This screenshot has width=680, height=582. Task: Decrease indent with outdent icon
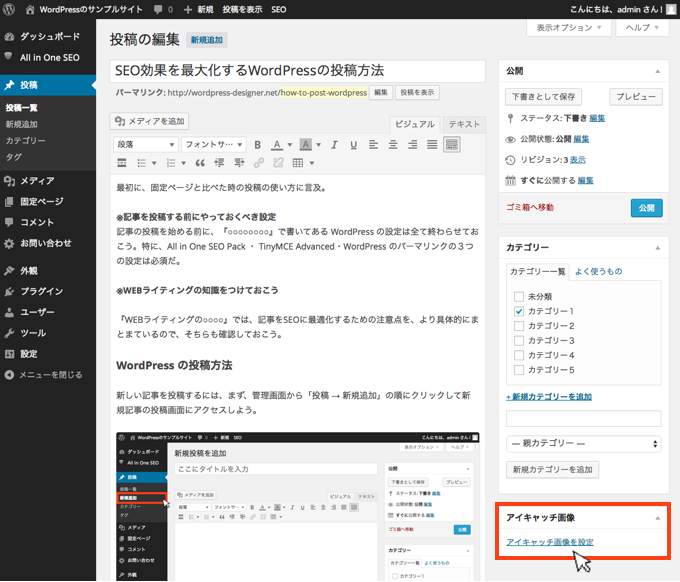219,163
